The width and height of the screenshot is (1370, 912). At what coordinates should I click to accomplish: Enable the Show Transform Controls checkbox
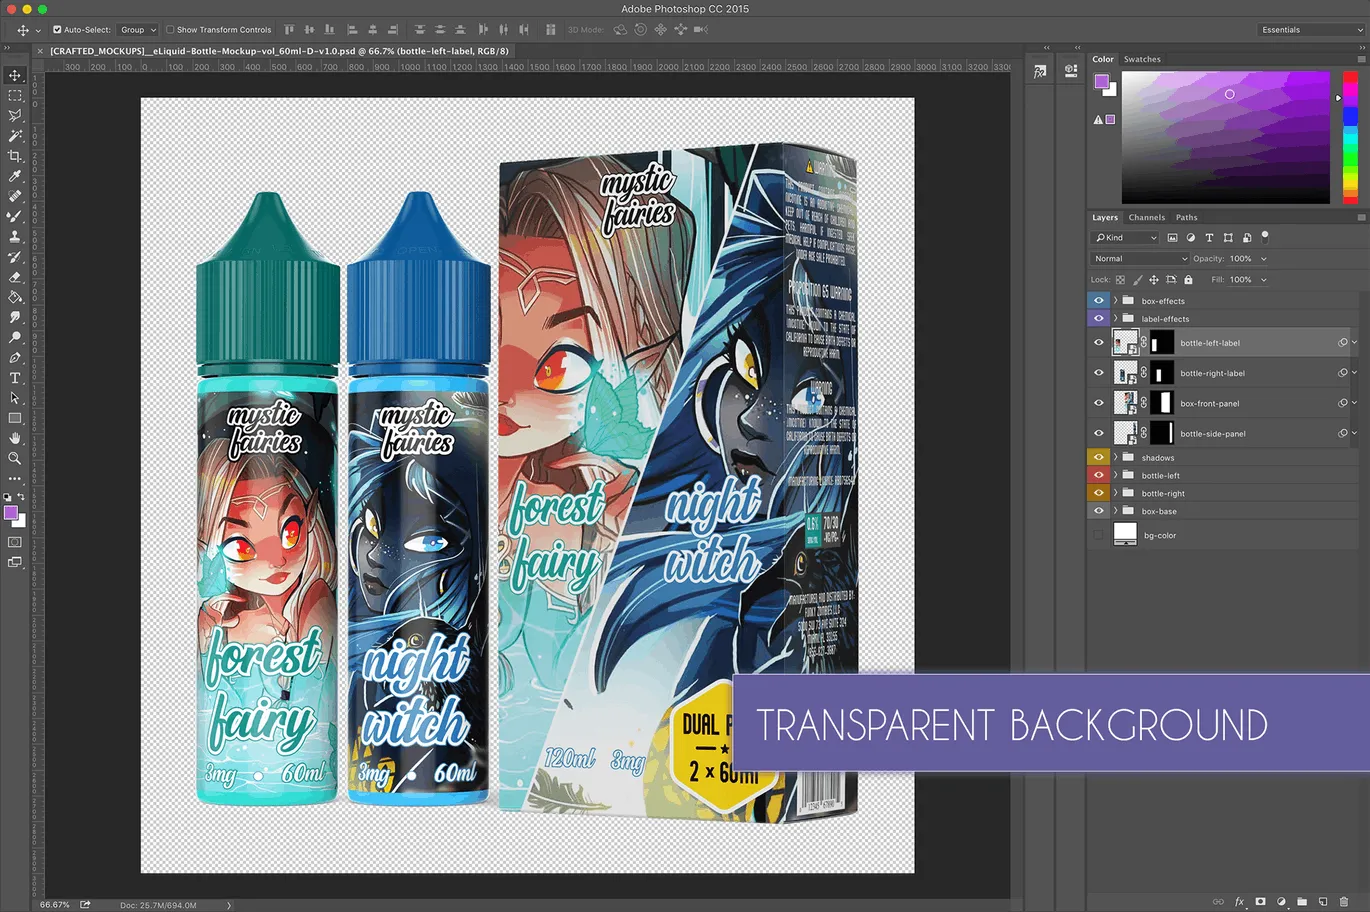tap(170, 29)
